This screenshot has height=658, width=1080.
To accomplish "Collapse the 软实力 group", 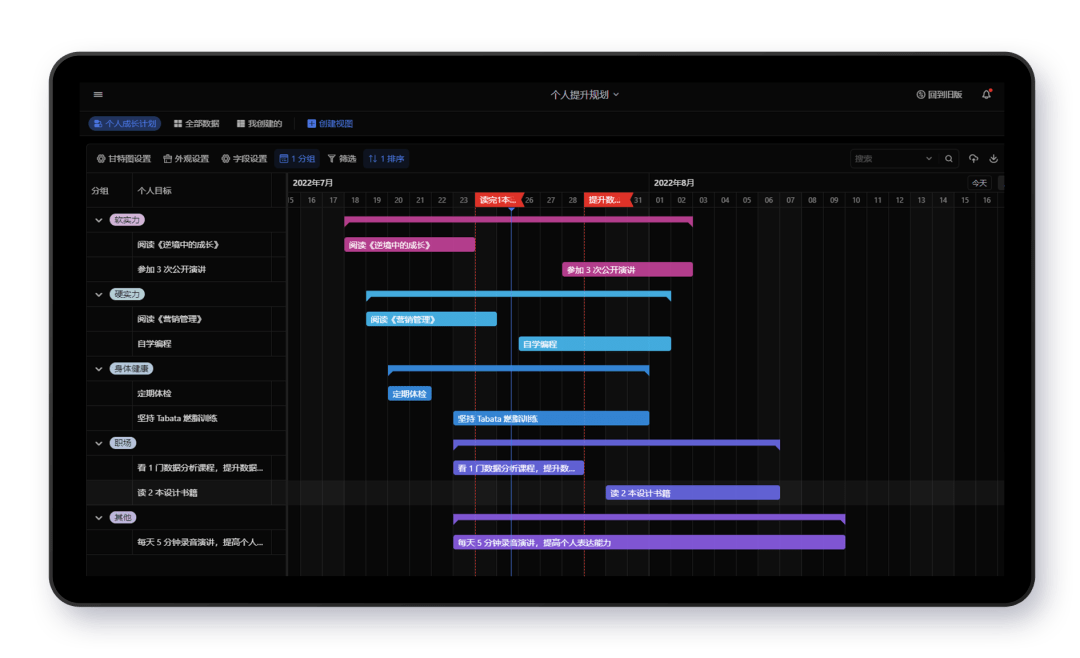I will (x=99, y=220).
